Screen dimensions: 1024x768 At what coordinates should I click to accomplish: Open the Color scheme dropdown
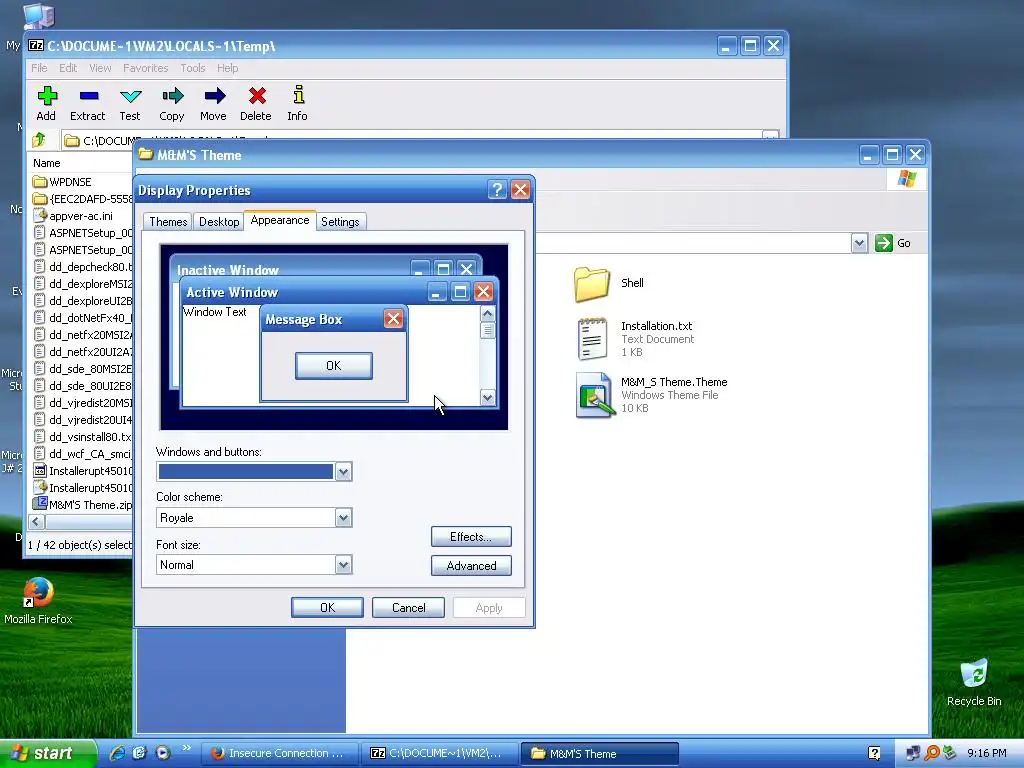[344, 518]
